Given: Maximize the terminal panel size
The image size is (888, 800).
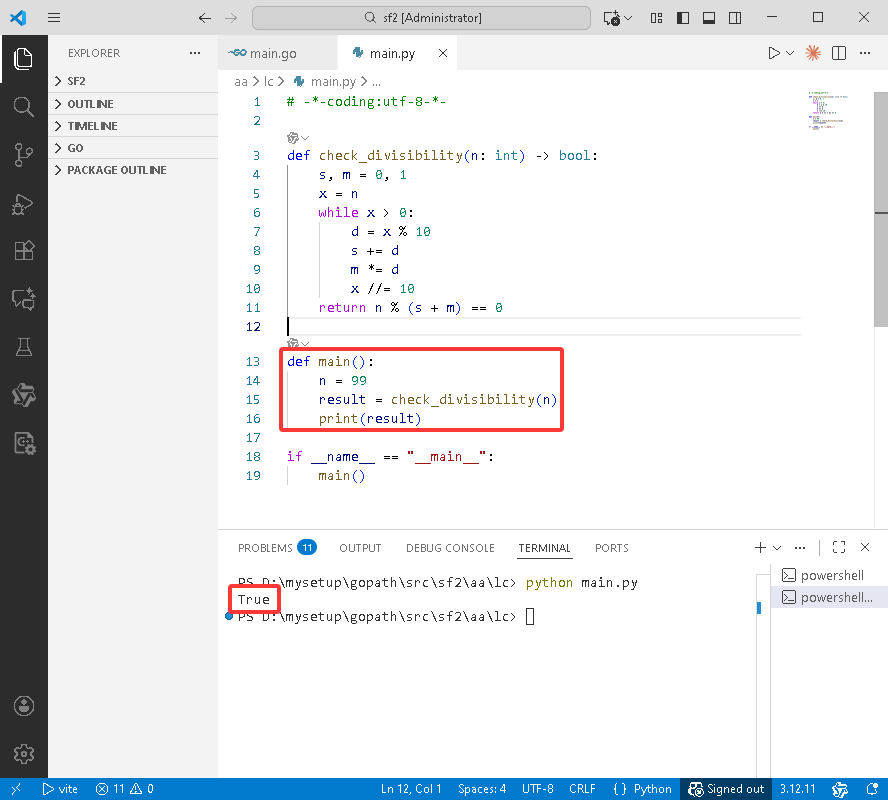Looking at the screenshot, I should (x=839, y=547).
